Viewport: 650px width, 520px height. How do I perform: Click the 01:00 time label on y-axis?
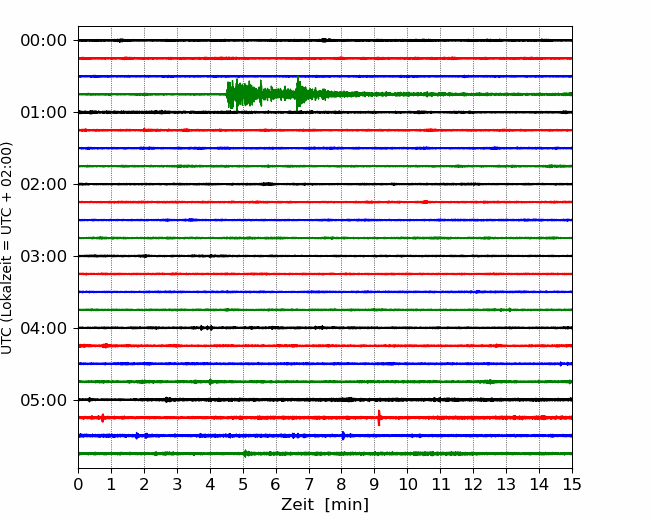[x=44, y=112]
